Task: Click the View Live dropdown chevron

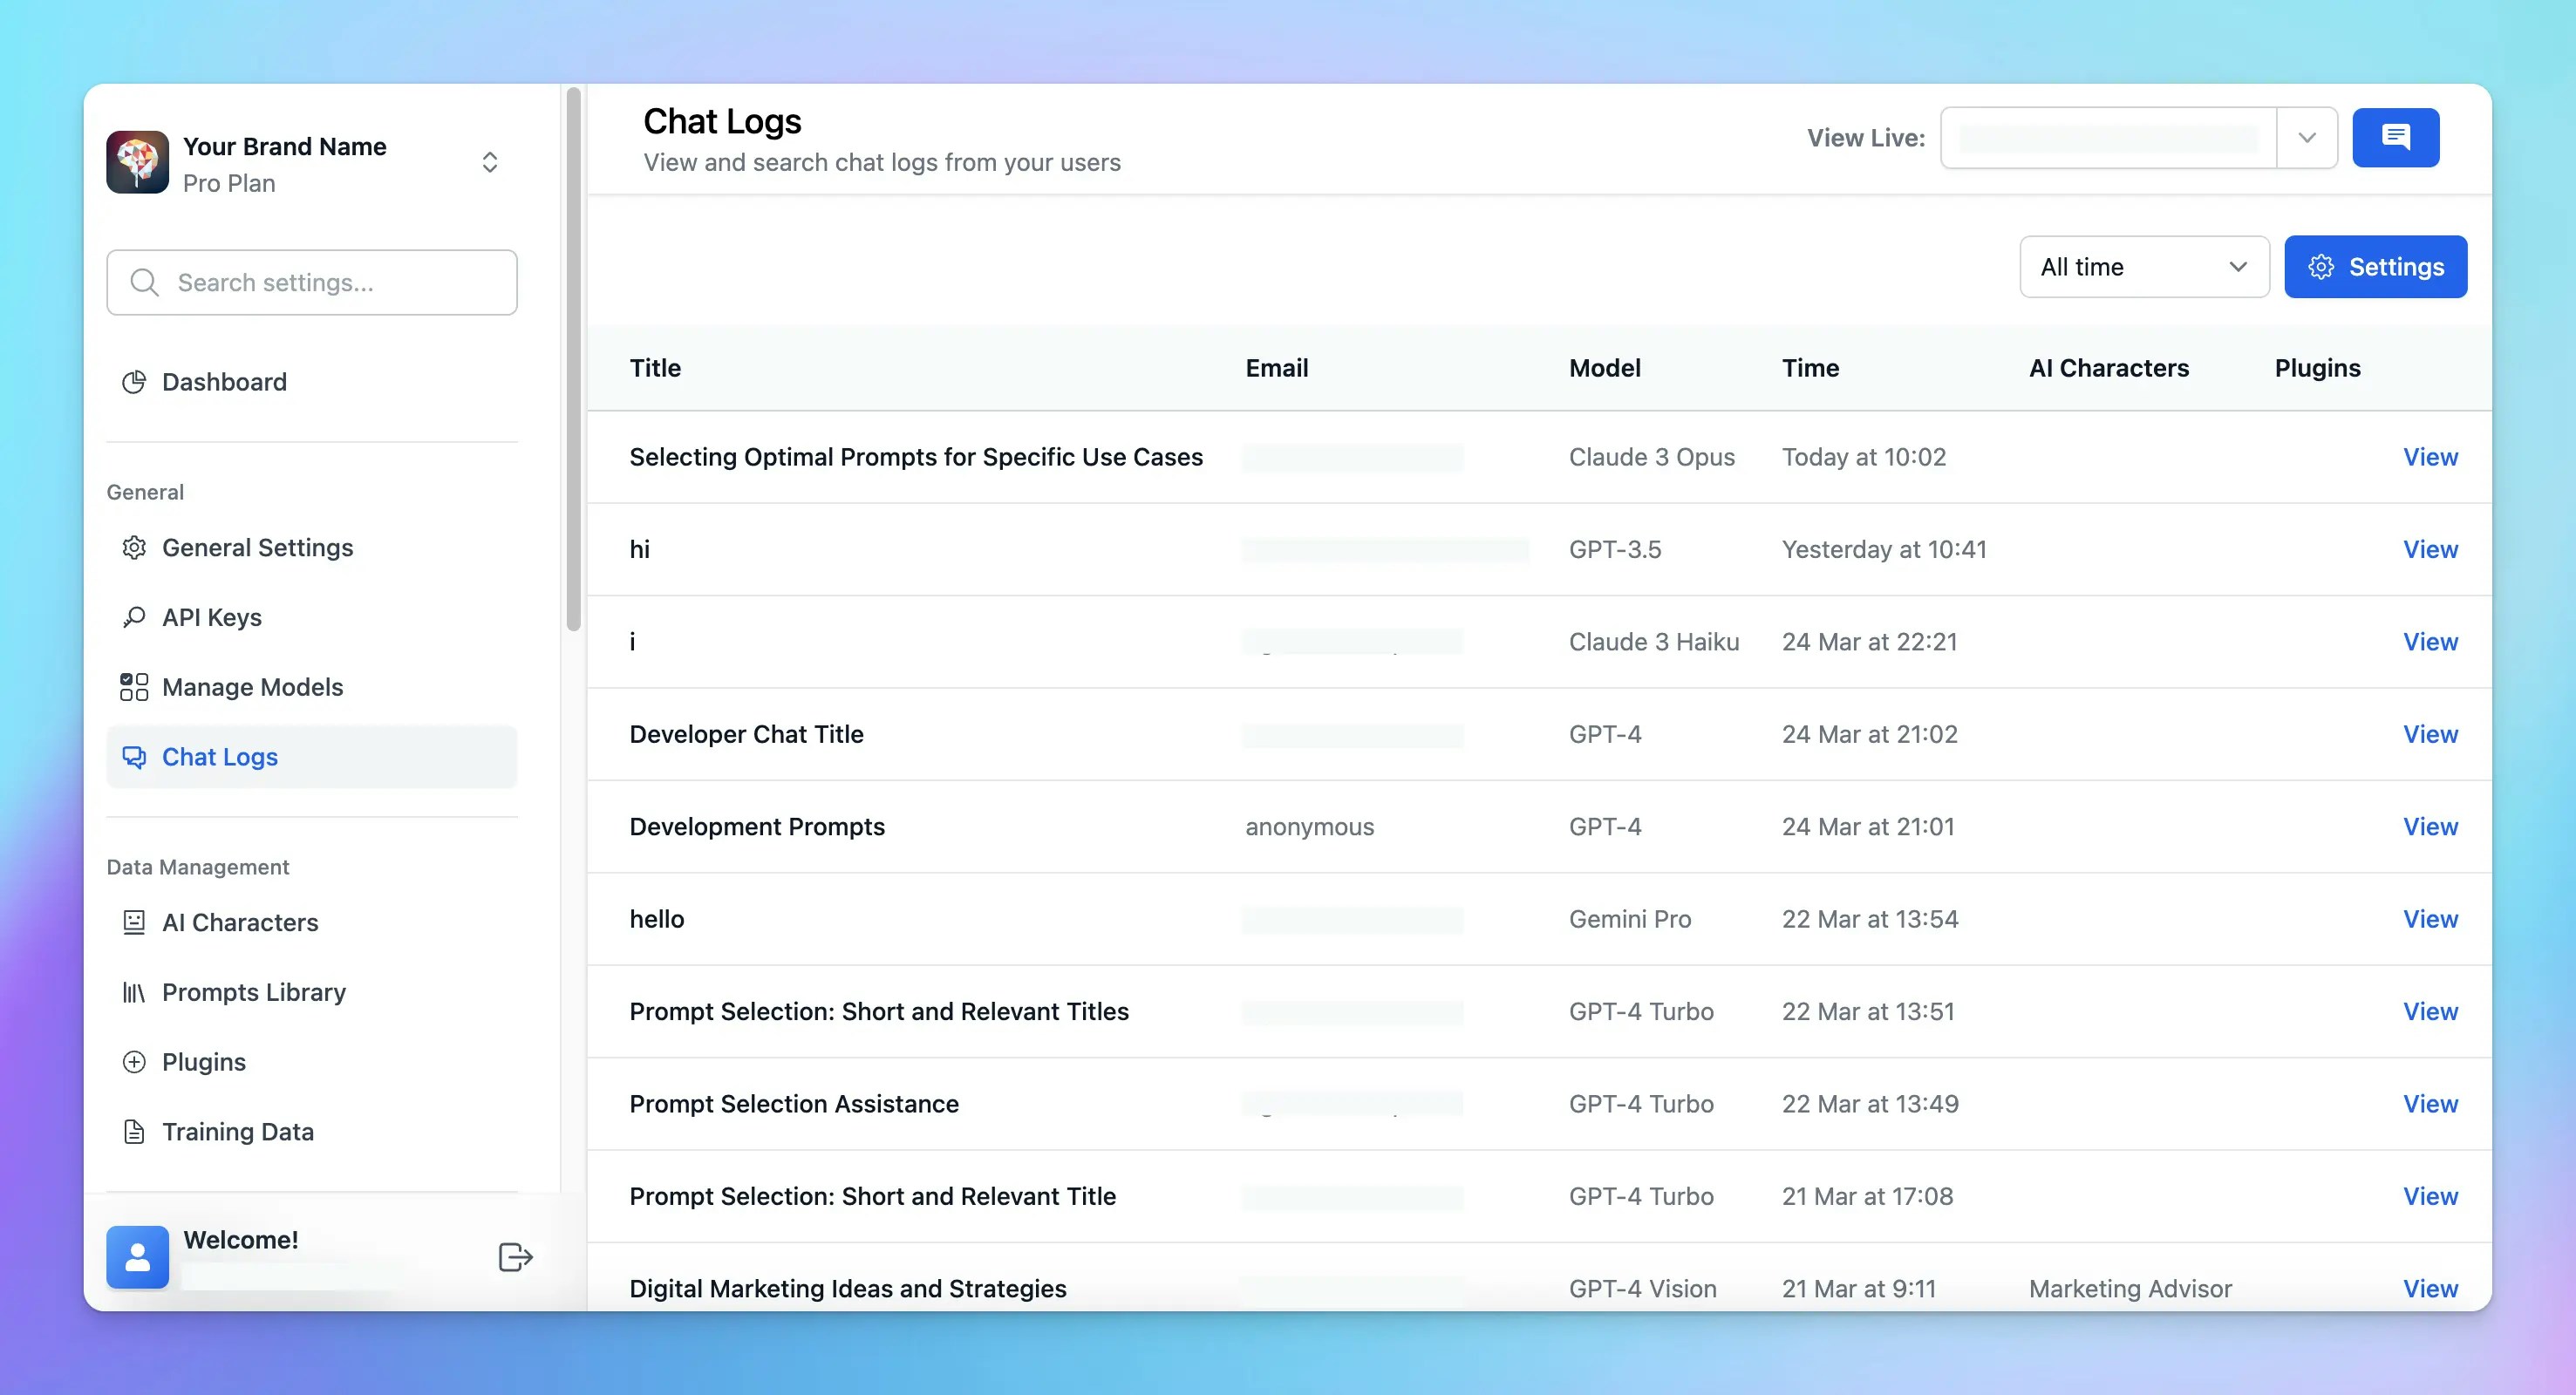Action: coord(2307,138)
